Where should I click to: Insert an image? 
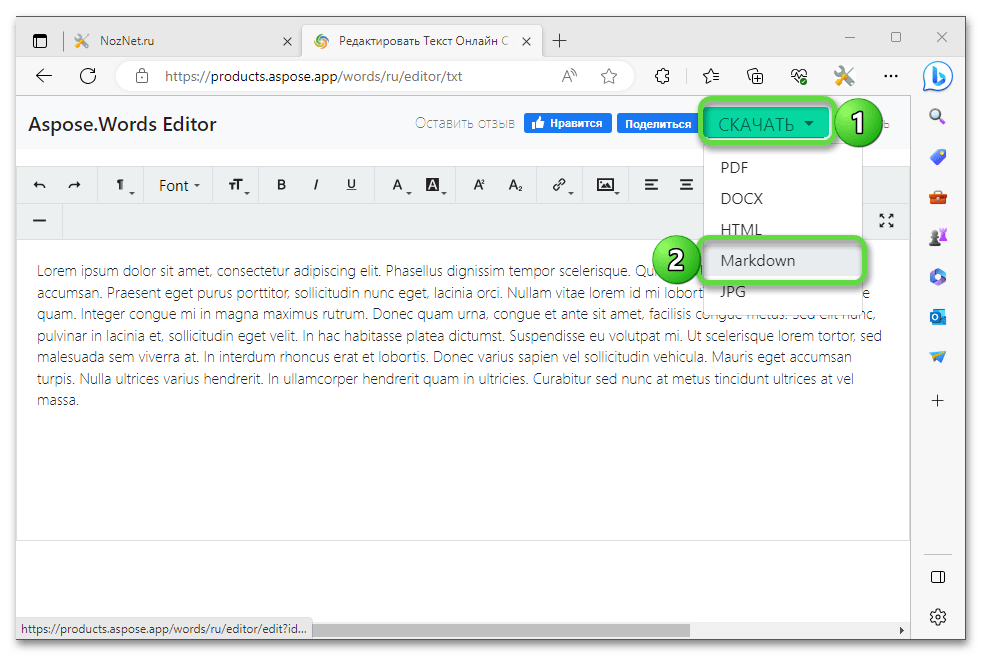point(607,185)
